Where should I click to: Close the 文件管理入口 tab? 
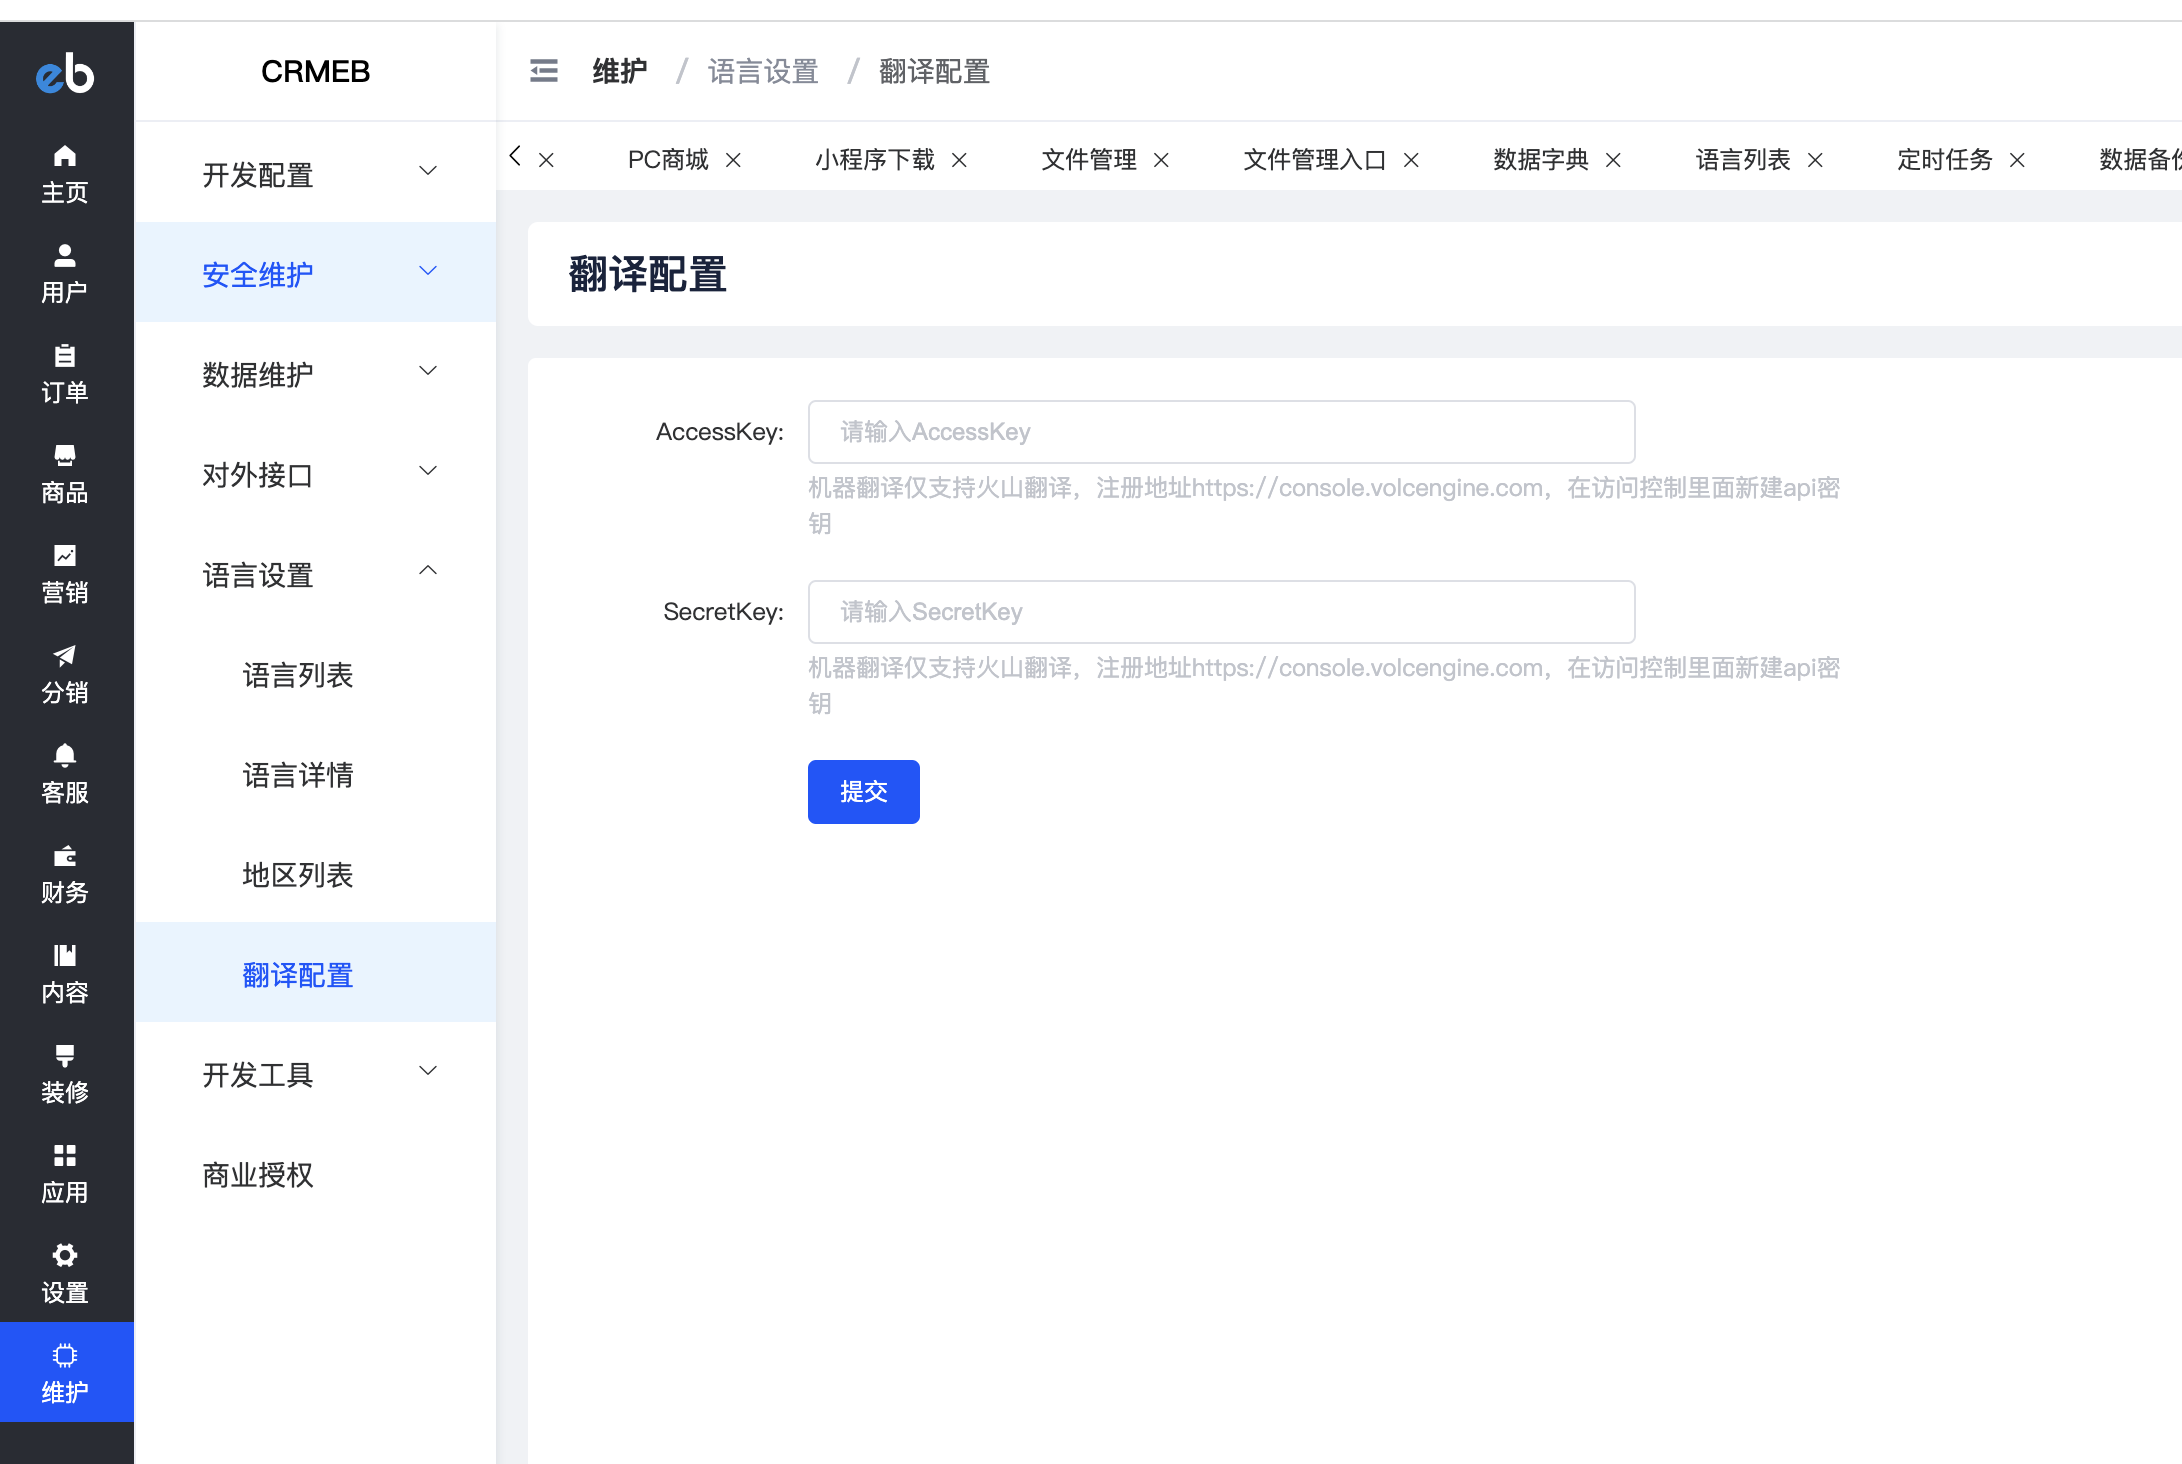(x=1411, y=160)
